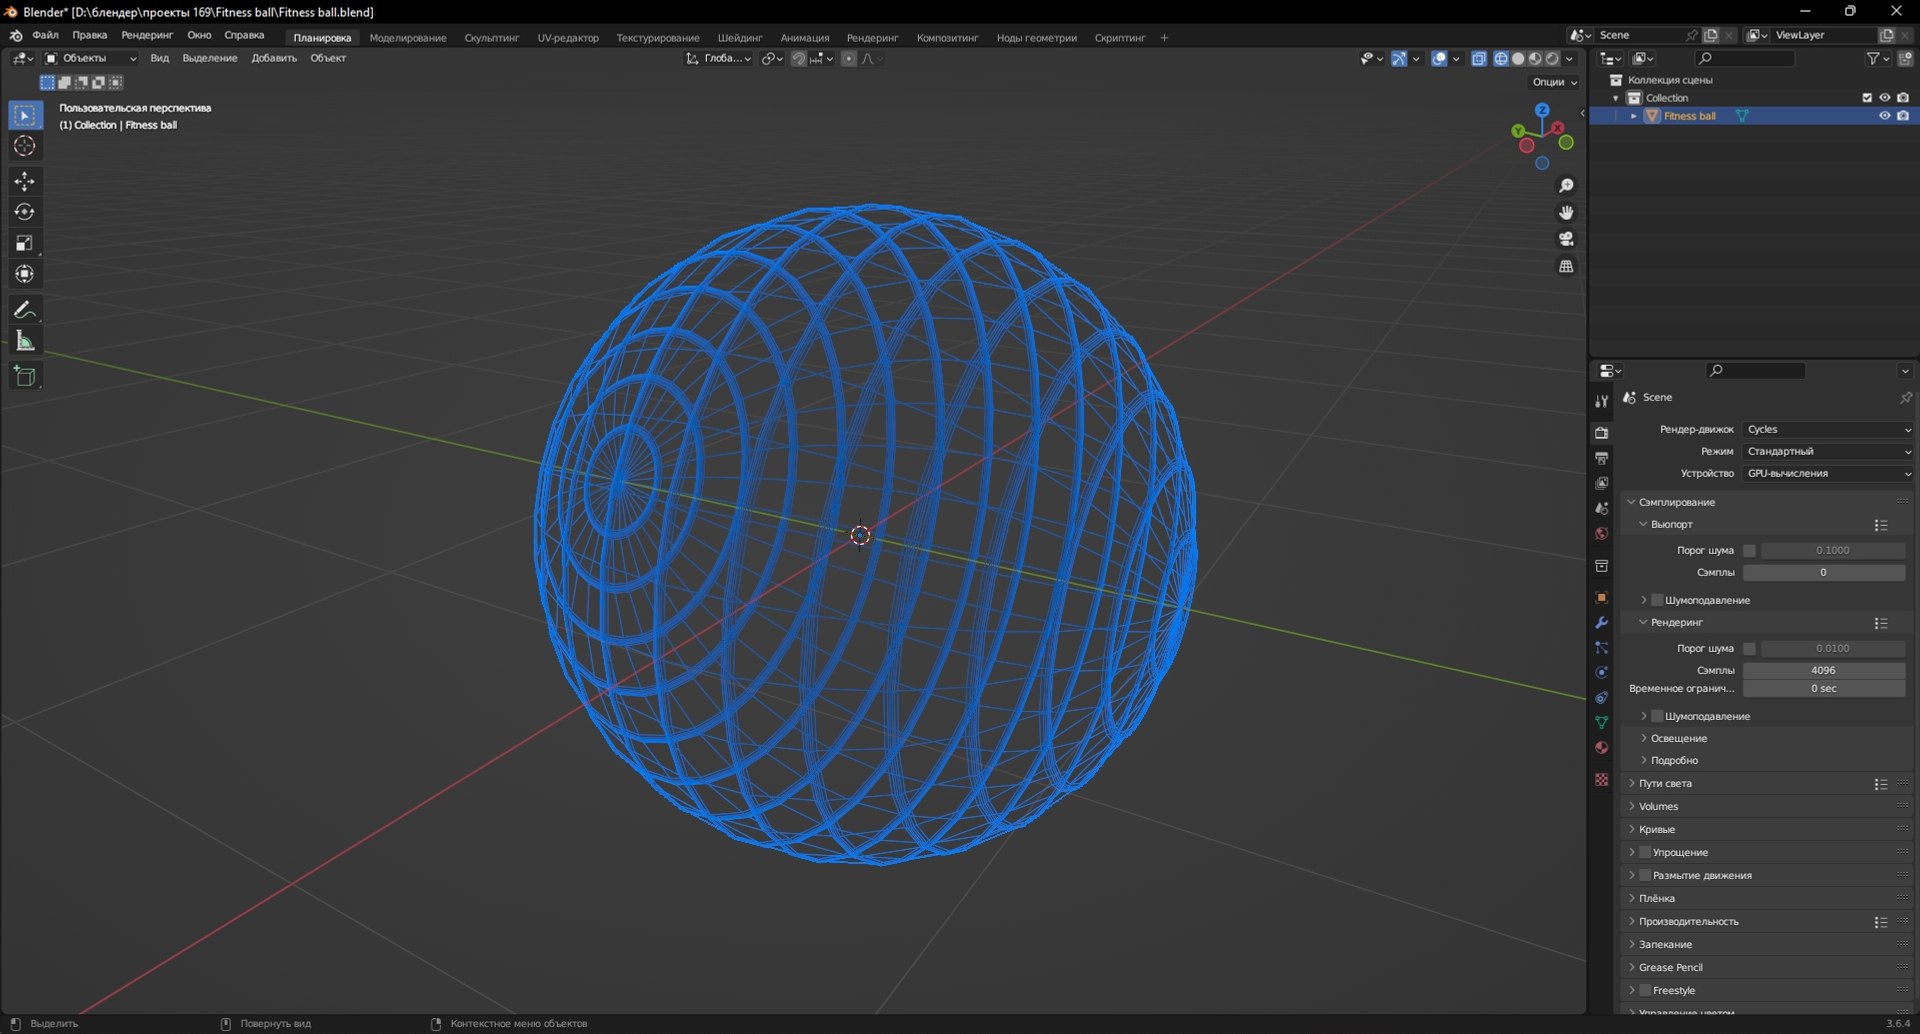Click the Blender logo menu
The height and width of the screenshot is (1034, 1920).
tap(16, 35)
